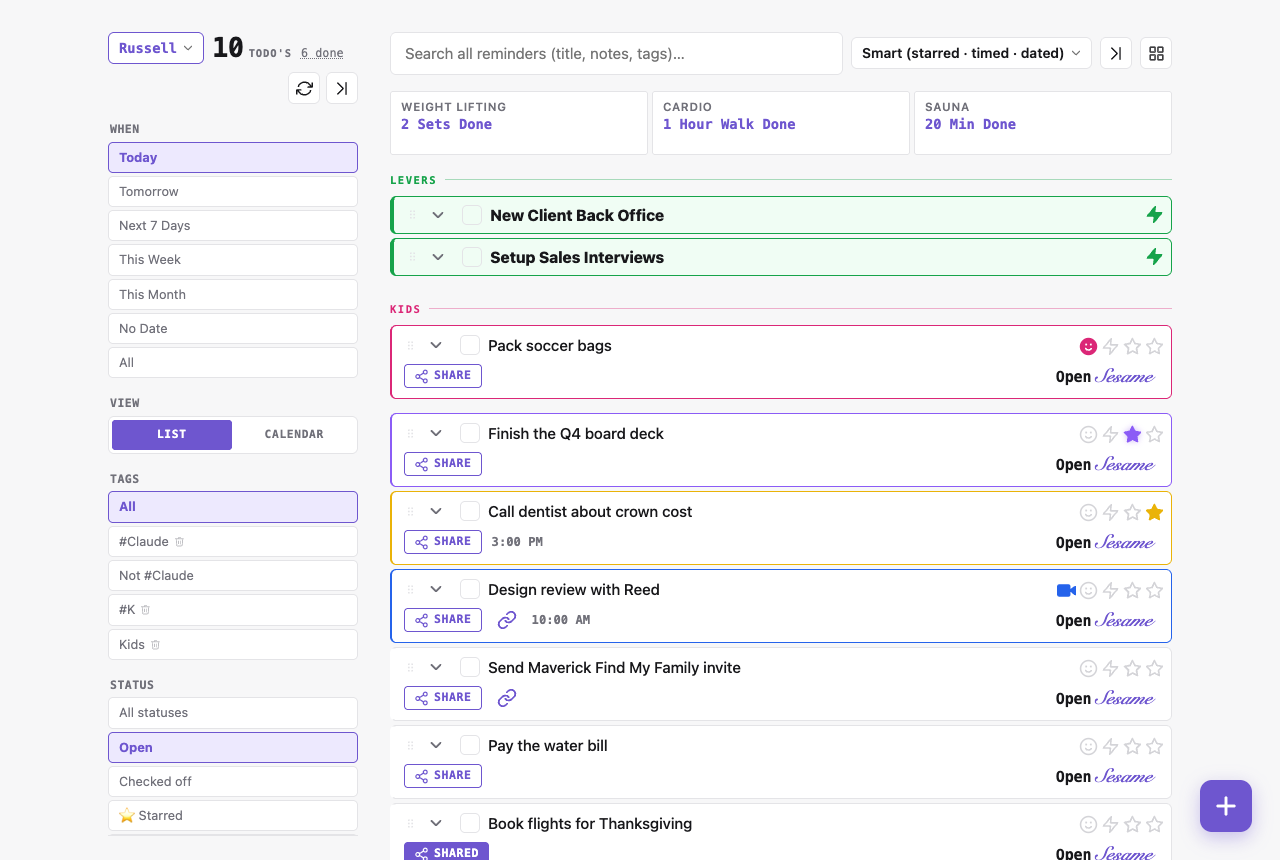1280x860 pixels.
Task: Delete the Kids tag with trash icon
Action: 156,645
